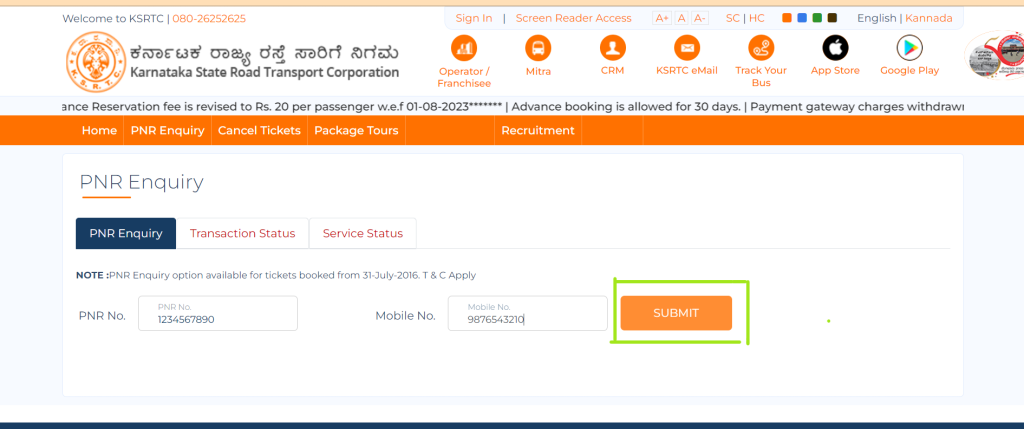This screenshot has height=429, width=1024.
Task: Open the Package Tours menu item
Action: (356, 131)
